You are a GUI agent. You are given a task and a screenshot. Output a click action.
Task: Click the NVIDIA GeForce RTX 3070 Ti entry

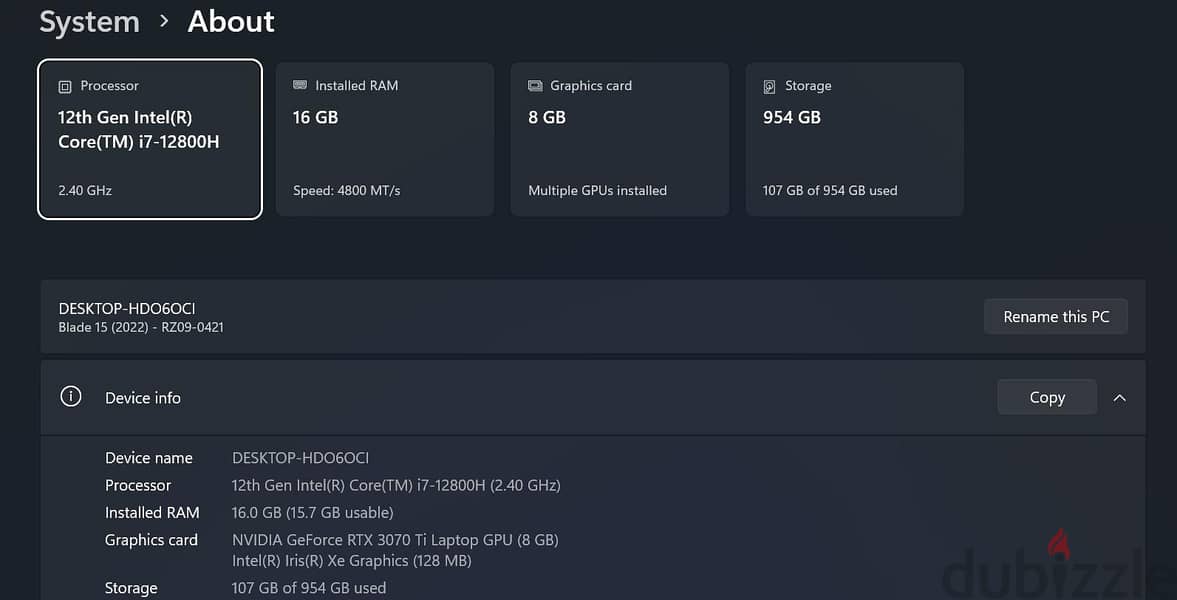[x=395, y=540]
